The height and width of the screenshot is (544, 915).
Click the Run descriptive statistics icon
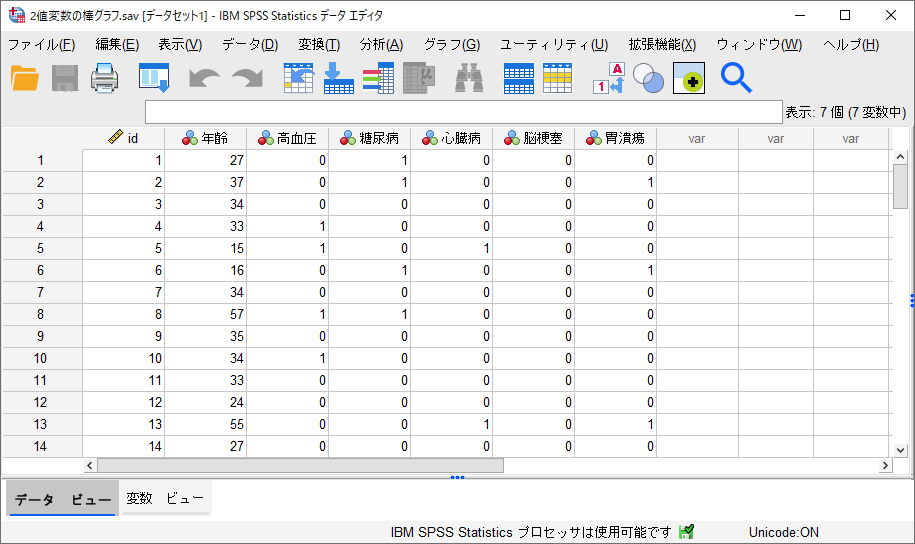coord(419,78)
